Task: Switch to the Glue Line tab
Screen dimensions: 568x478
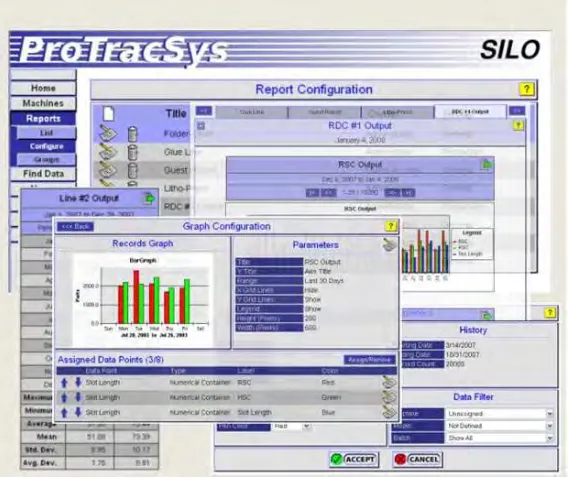Action: coord(252,112)
